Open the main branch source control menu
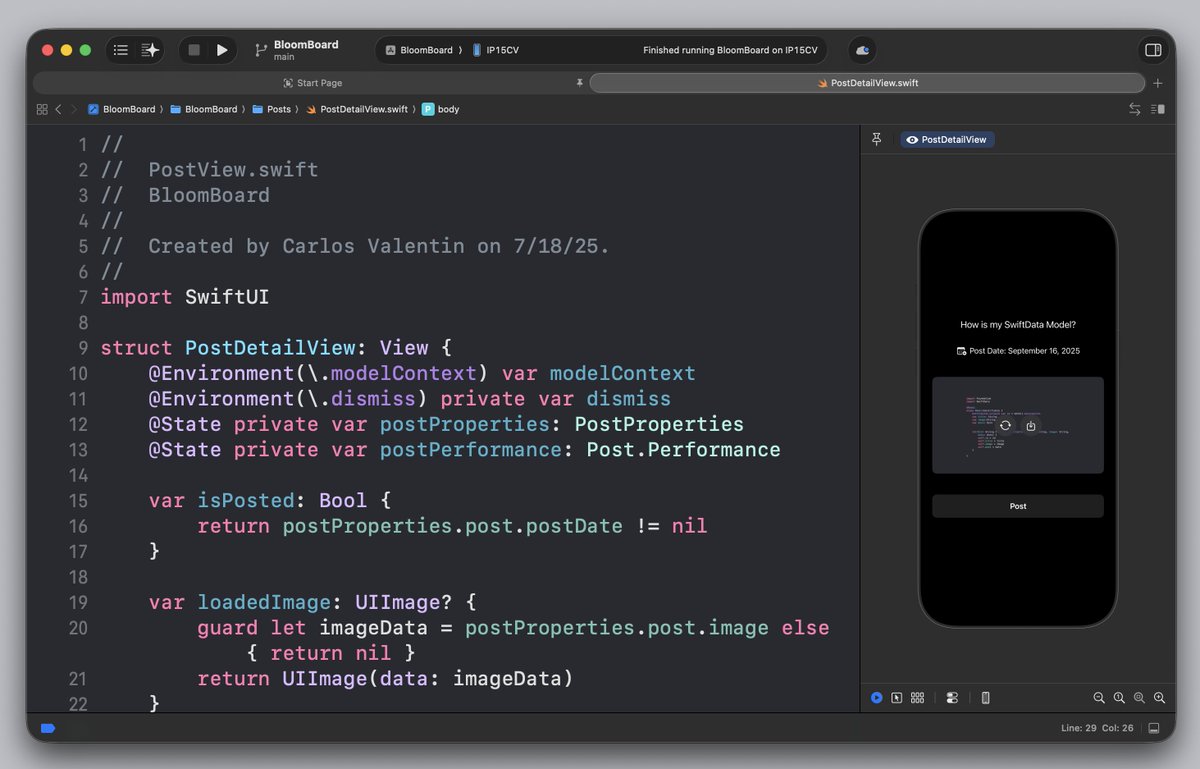1200x769 pixels. [x=297, y=50]
